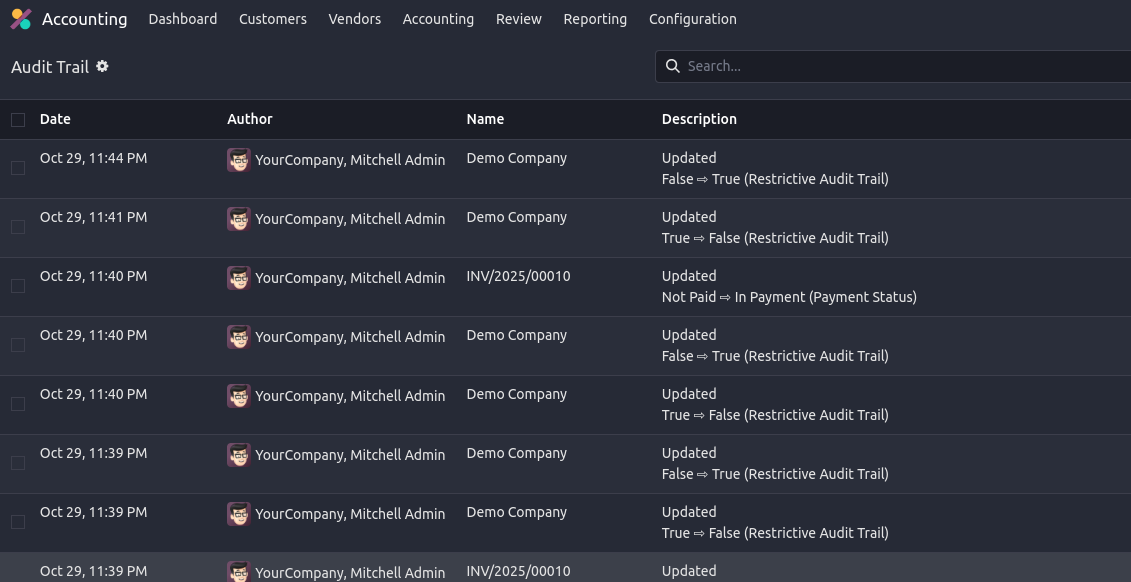Open the Configuration dropdown menu
Viewport: 1131px width, 582px height.
pyautogui.click(x=692, y=19)
